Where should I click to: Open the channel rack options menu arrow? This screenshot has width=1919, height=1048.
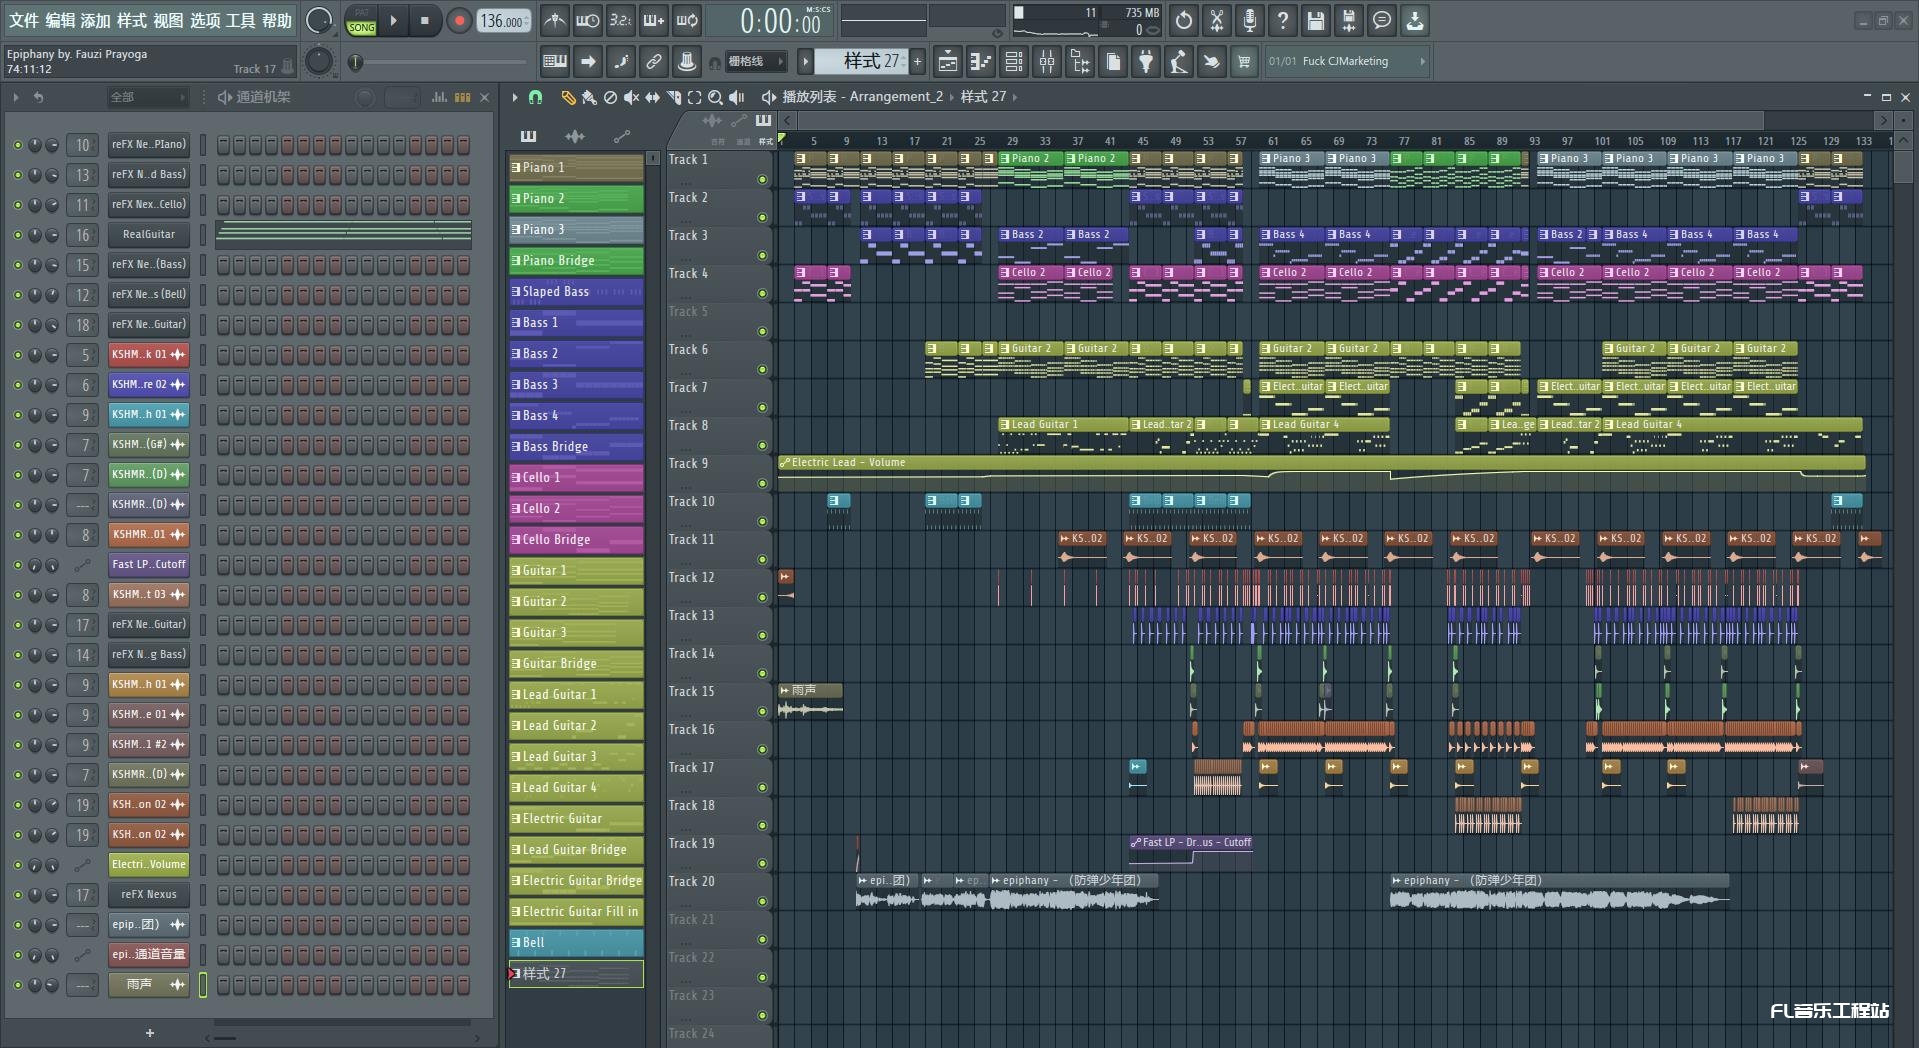point(16,97)
